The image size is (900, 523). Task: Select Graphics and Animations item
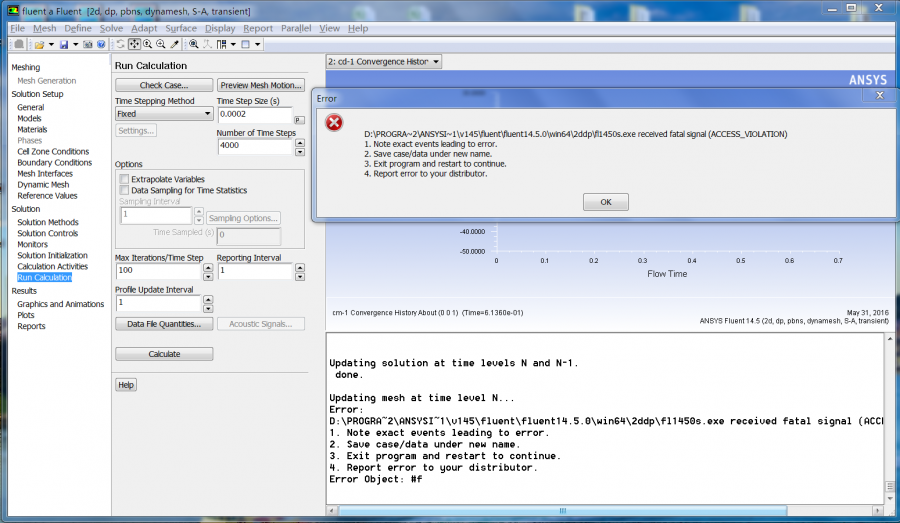tap(60, 304)
